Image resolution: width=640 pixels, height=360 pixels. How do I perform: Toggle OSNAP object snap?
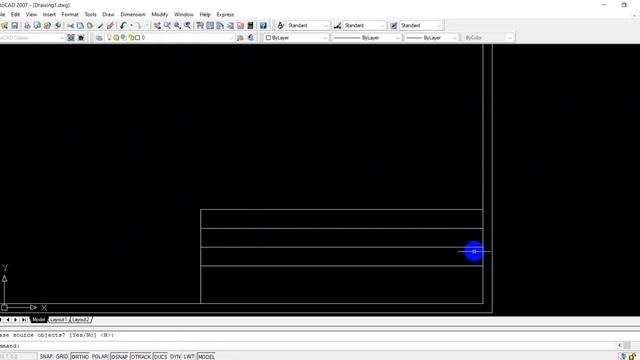119,356
